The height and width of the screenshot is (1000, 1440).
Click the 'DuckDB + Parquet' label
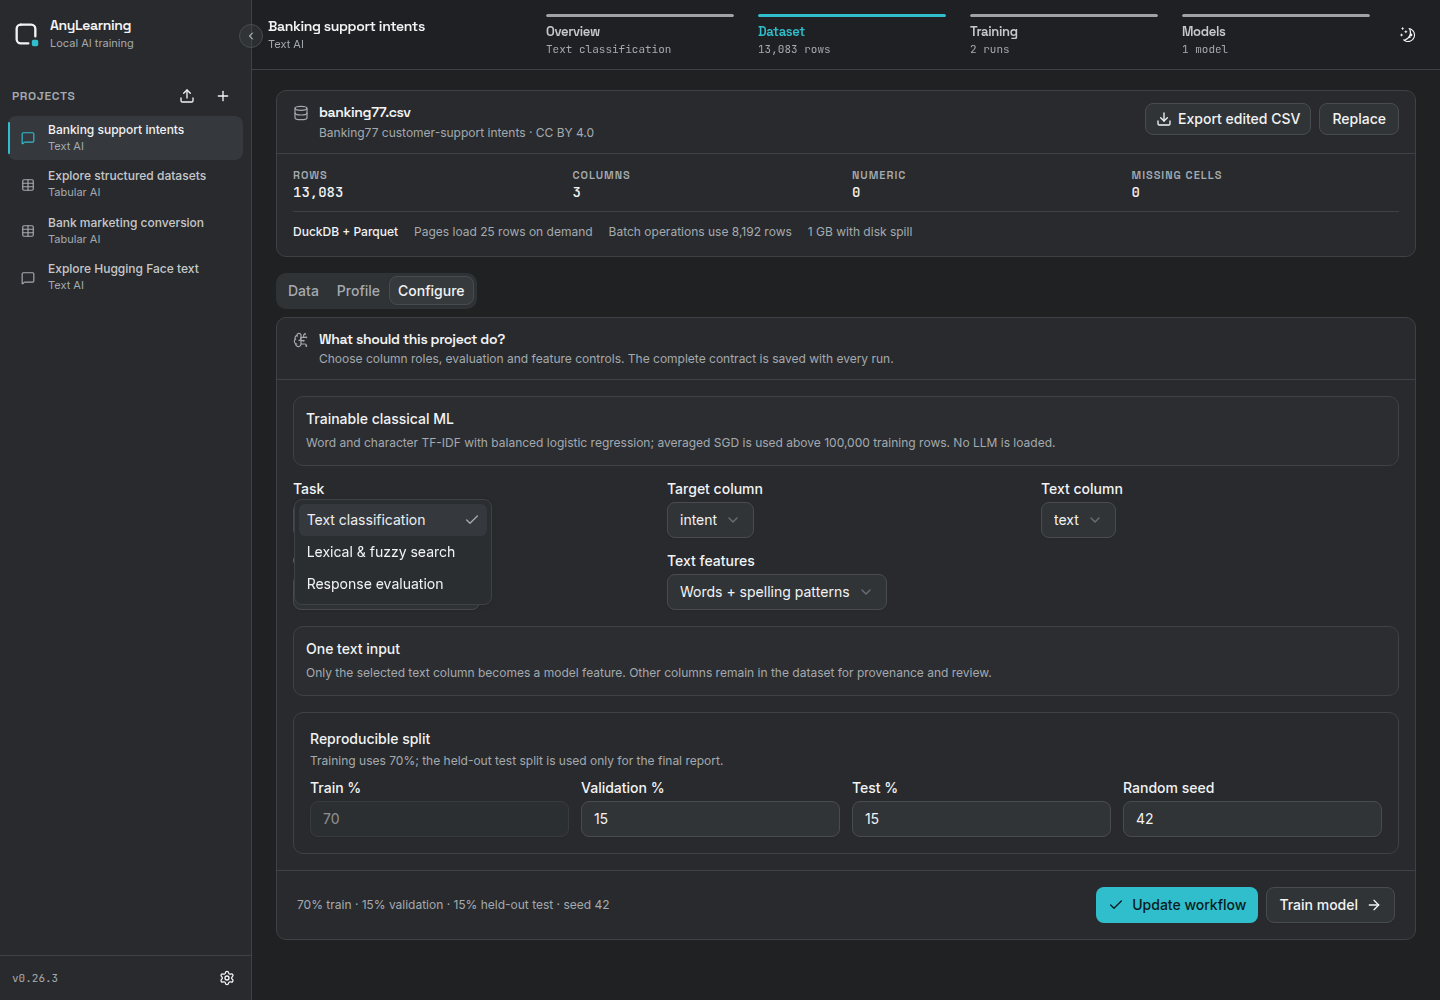tap(345, 232)
